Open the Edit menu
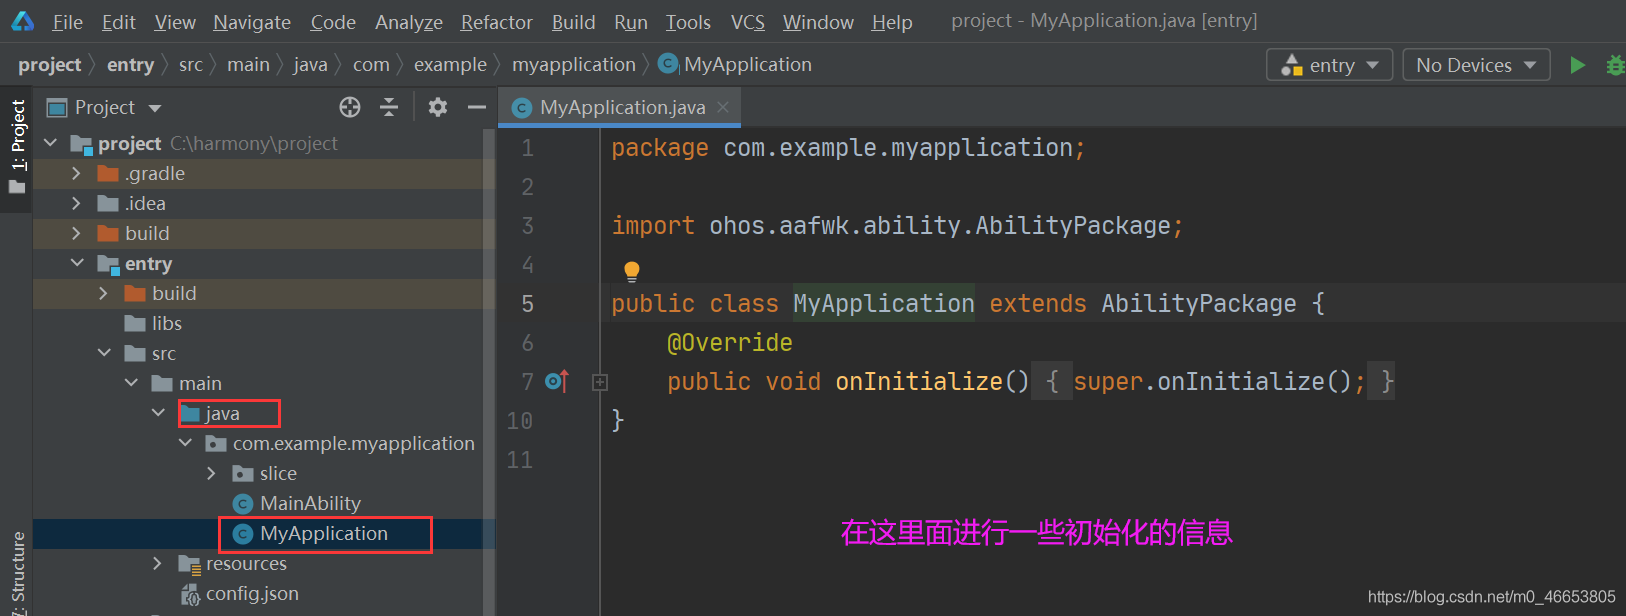Viewport: 1626px width, 616px height. click(x=119, y=22)
